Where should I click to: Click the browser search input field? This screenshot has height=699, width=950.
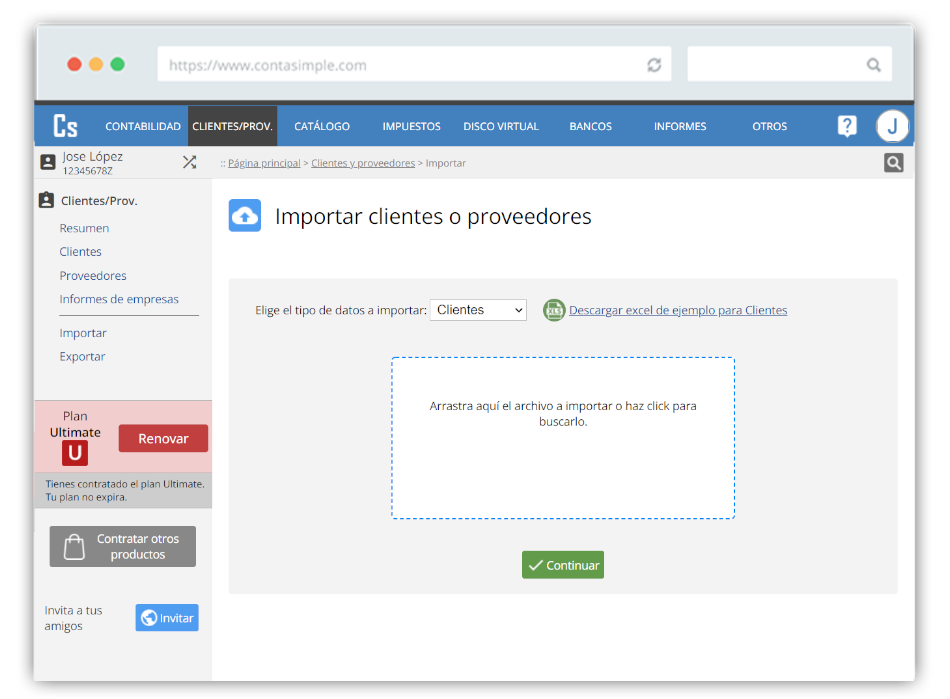(x=789, y=64)
